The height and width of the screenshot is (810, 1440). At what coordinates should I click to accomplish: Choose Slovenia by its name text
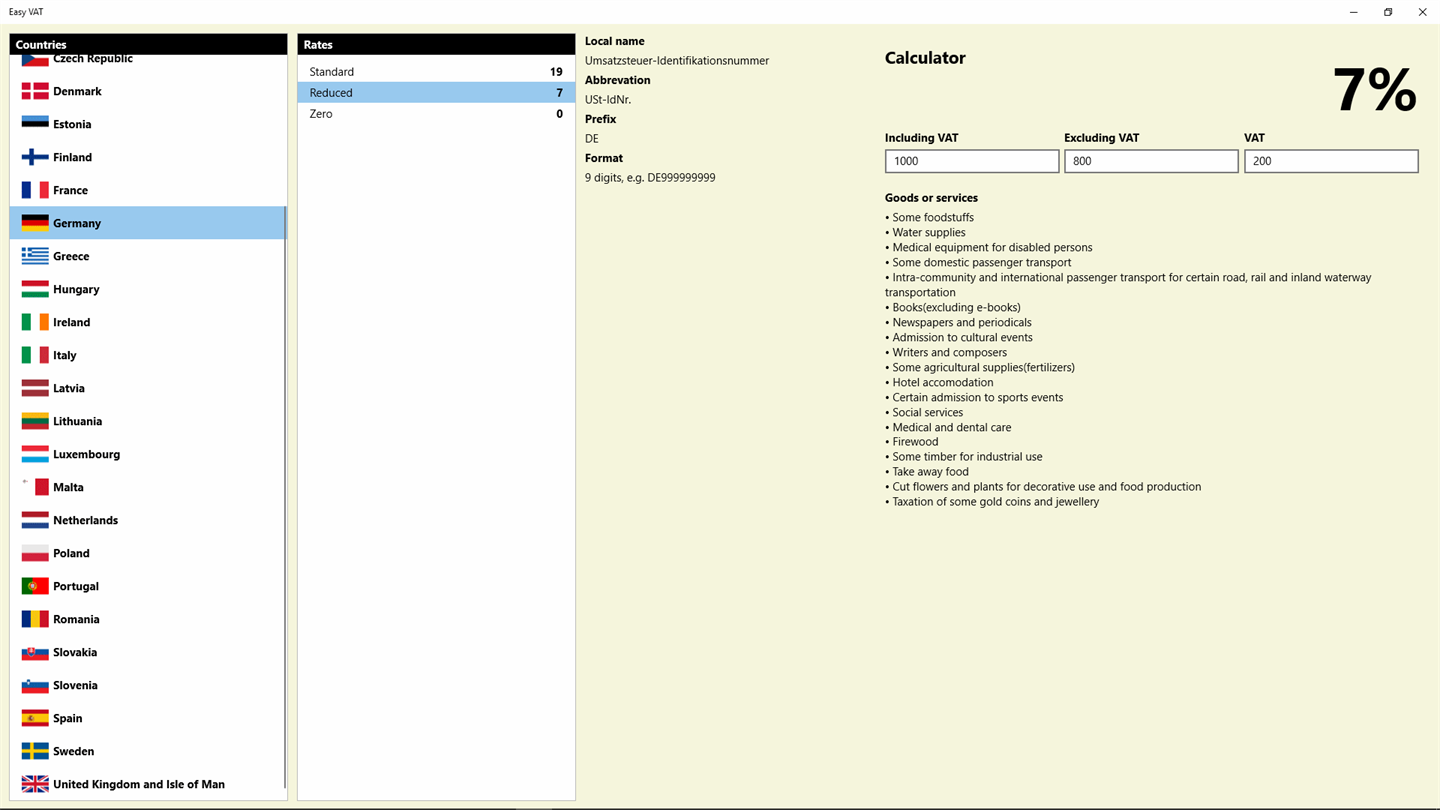point(75,685)
